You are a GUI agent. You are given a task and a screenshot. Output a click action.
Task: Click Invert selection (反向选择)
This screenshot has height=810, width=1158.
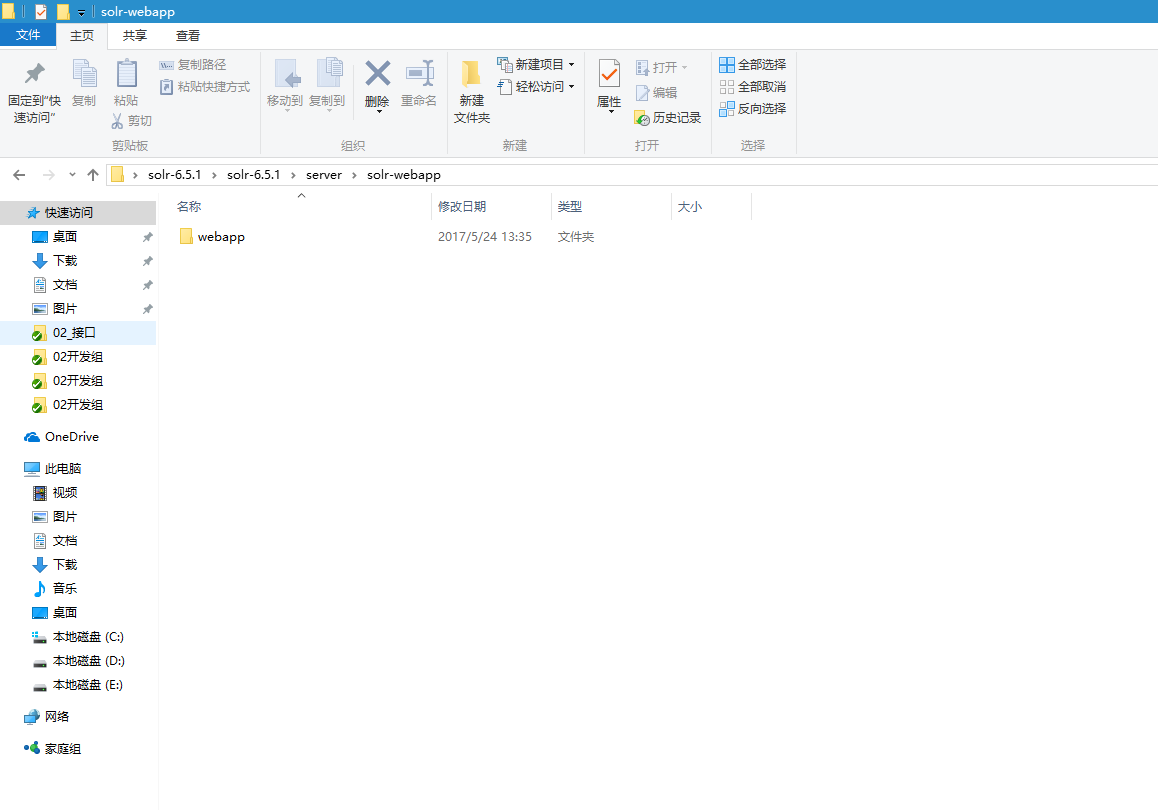(x=753, y=109)
